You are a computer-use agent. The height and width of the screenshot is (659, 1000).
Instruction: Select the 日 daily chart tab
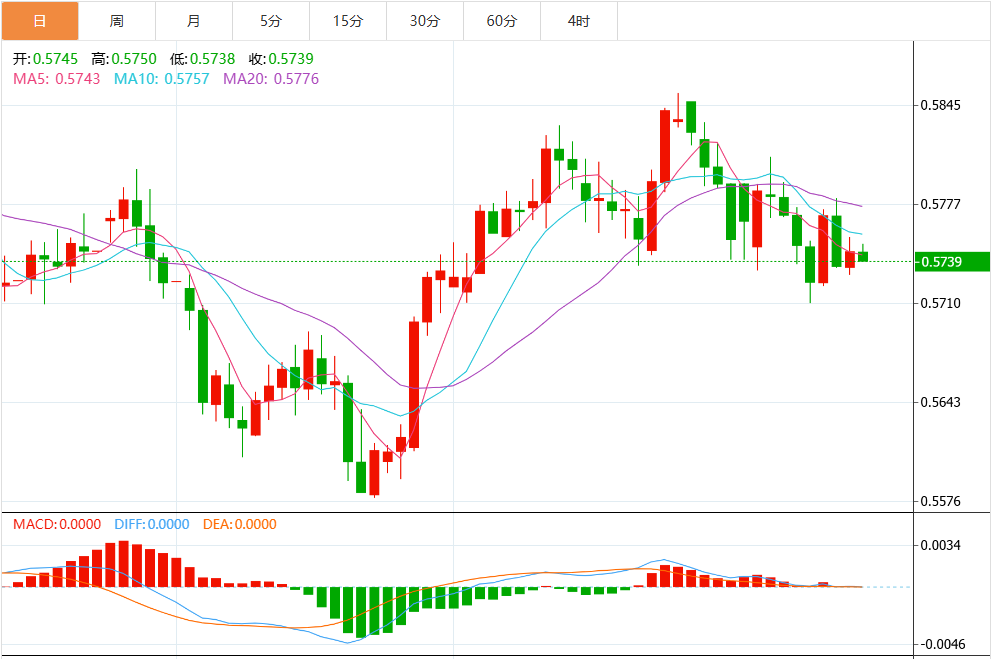click(x=39, y=20)
